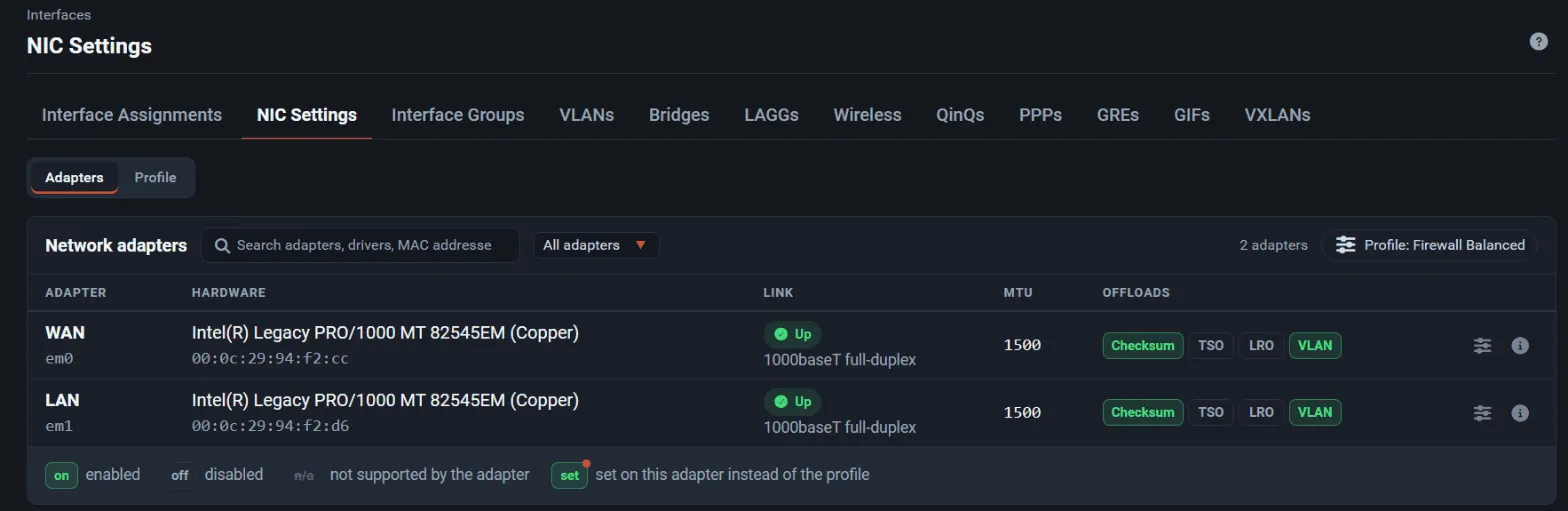Switch to the Profile sub-tab
Screen dimensions: 1568x511
coord(155,177)
